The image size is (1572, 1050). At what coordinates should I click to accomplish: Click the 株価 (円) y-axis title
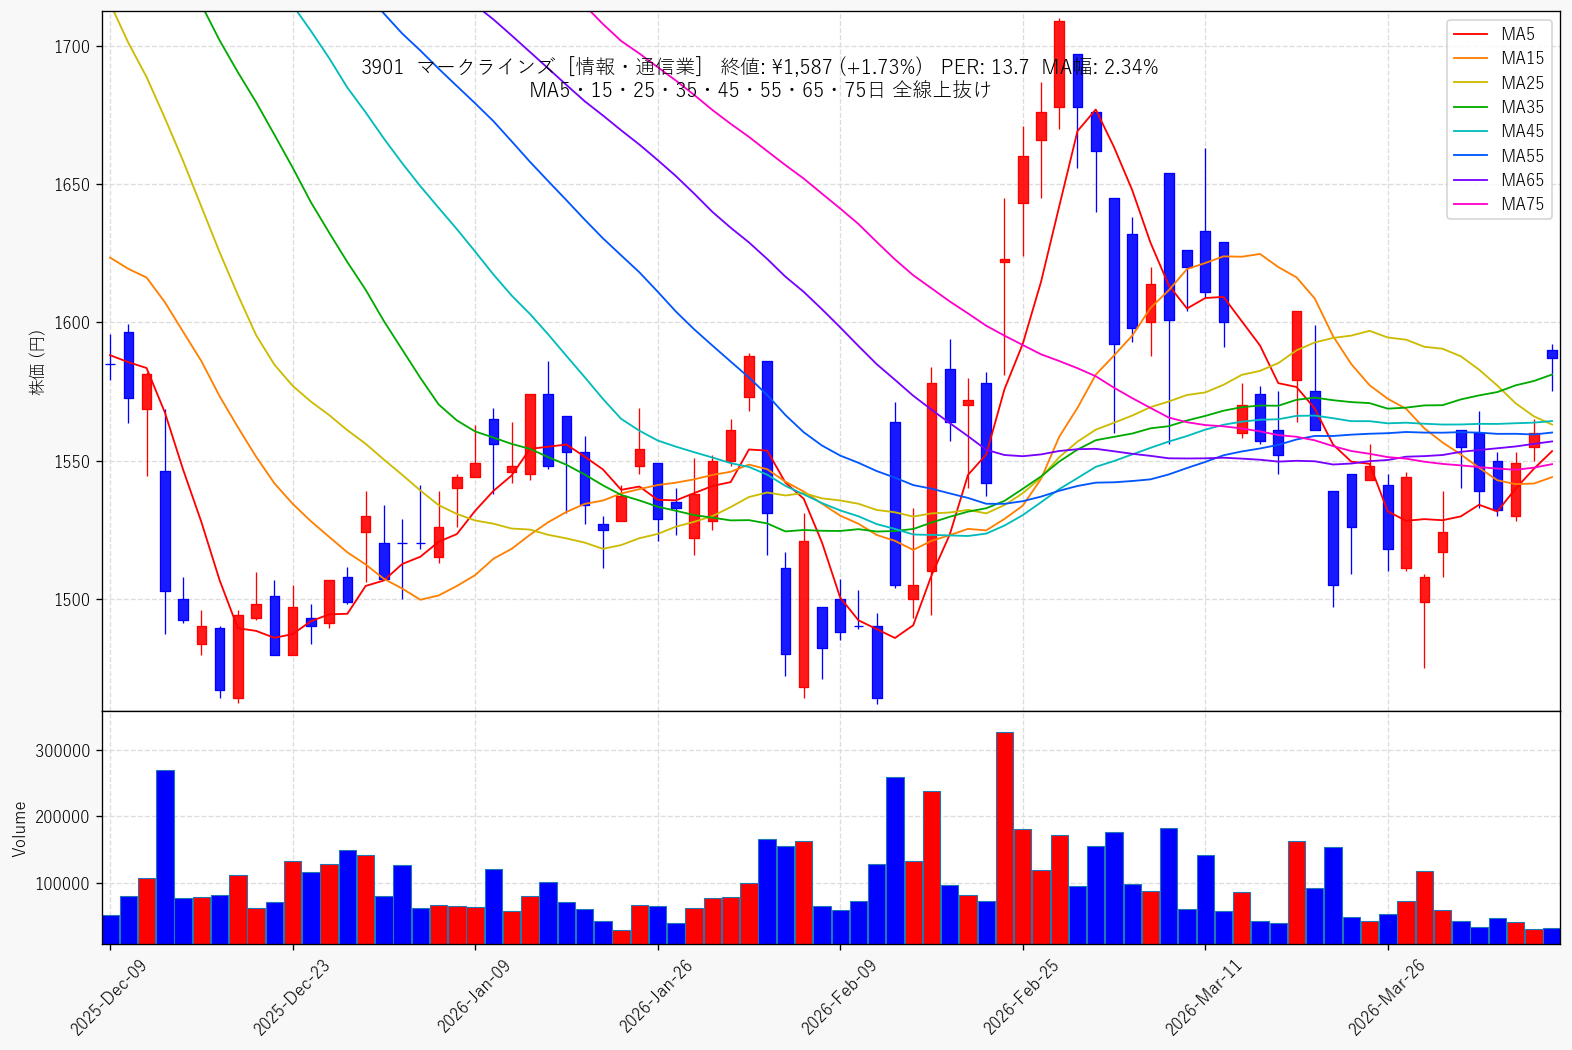point(37,362)
